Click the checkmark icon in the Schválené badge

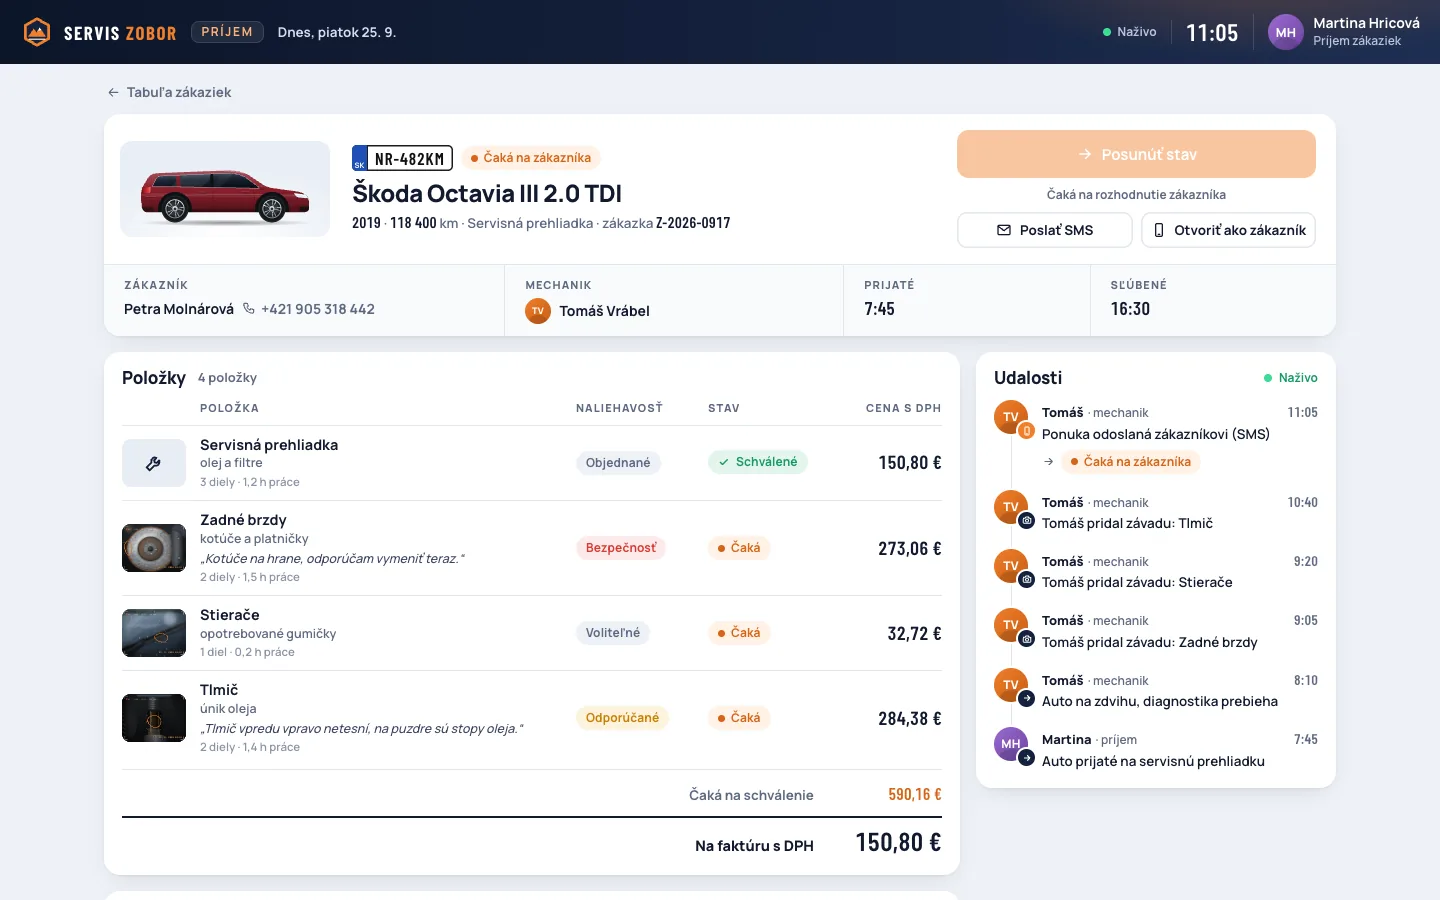[724, 462]
